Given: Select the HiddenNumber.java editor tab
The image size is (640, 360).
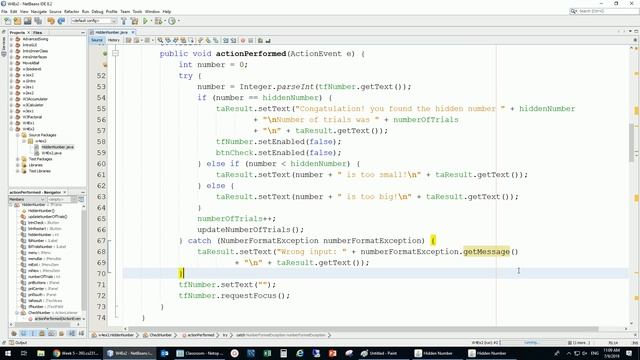Looking at the screenshot, I should coord(111,32).
